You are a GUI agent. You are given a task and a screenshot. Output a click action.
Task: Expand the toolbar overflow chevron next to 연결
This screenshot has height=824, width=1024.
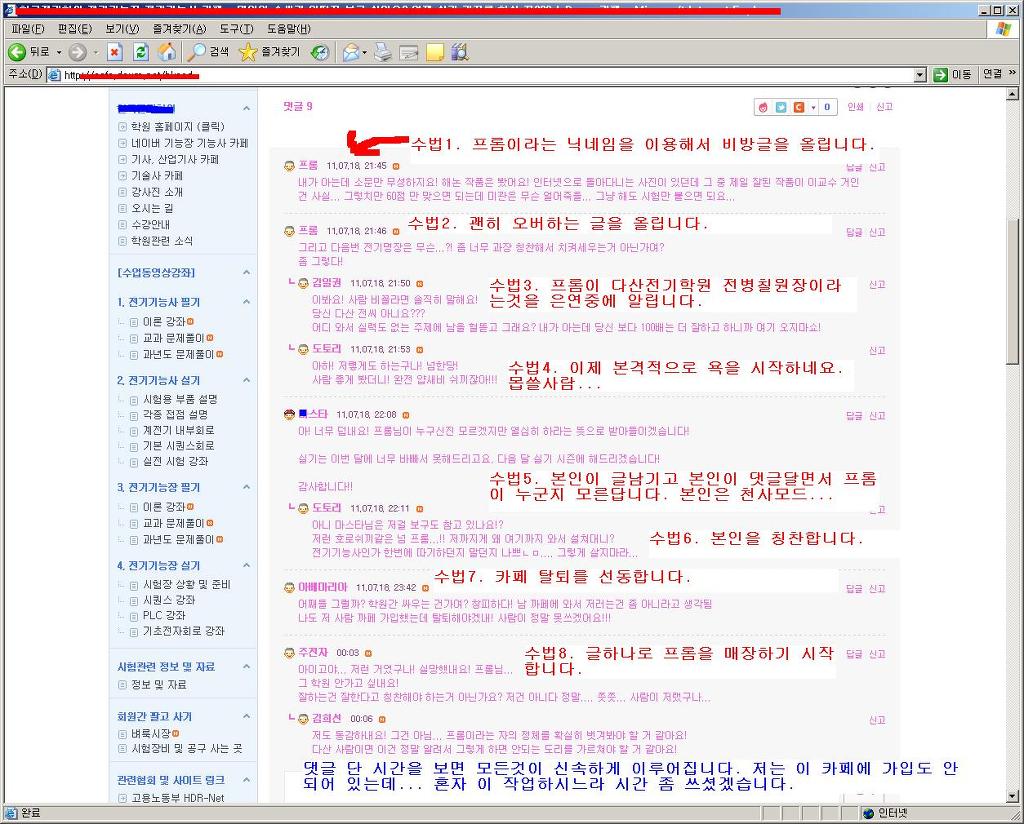[1012, 73]
